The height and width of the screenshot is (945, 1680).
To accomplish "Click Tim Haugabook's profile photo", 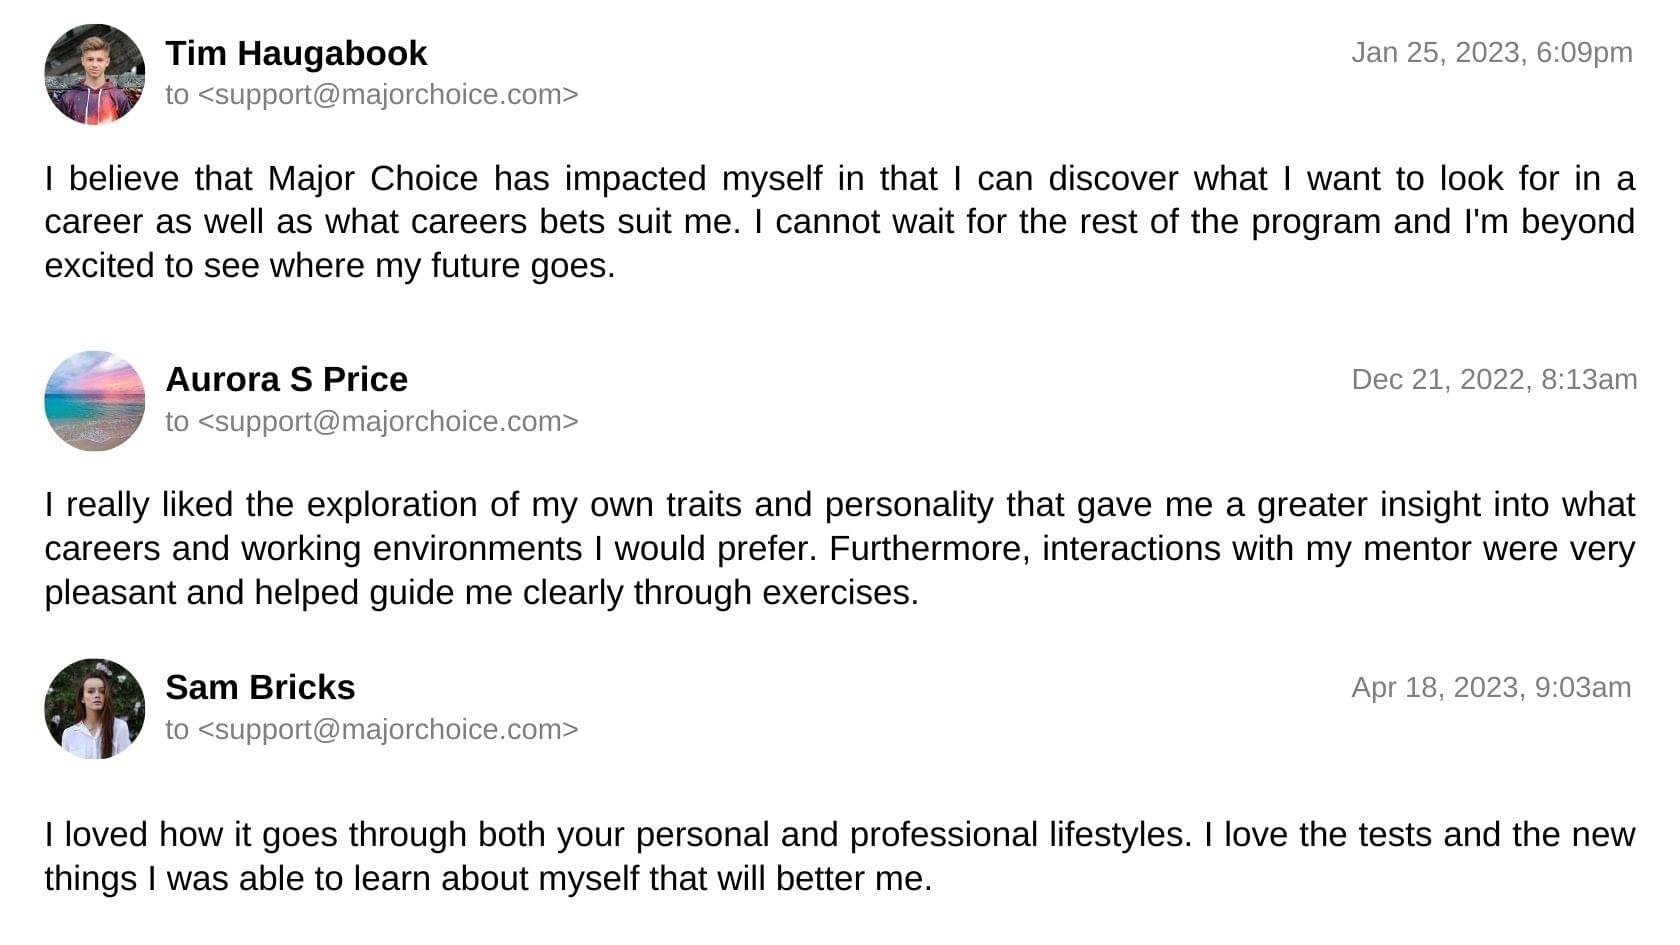I will 94,74.
